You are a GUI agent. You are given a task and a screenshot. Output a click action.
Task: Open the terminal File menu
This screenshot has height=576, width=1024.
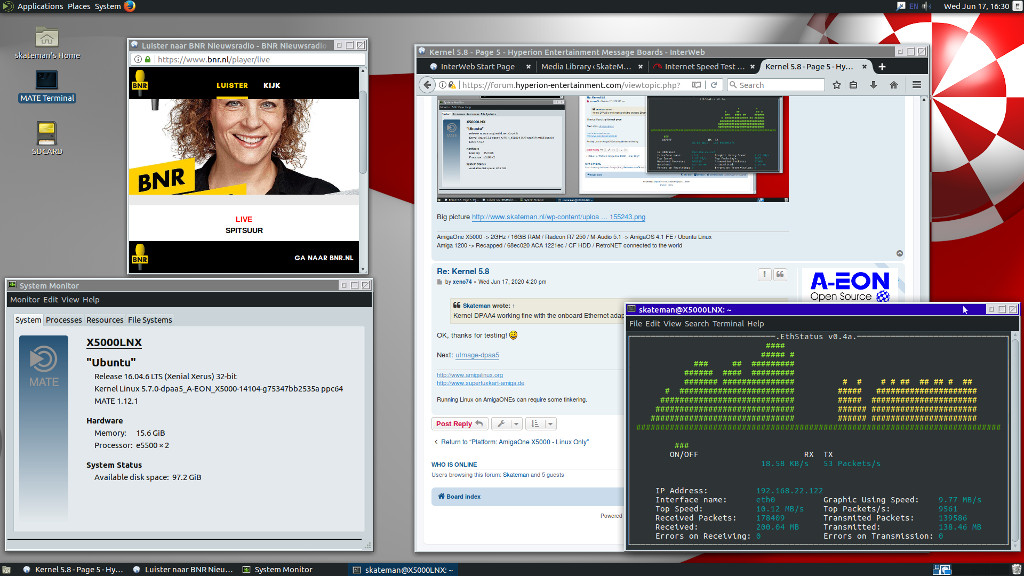[635, 324]
